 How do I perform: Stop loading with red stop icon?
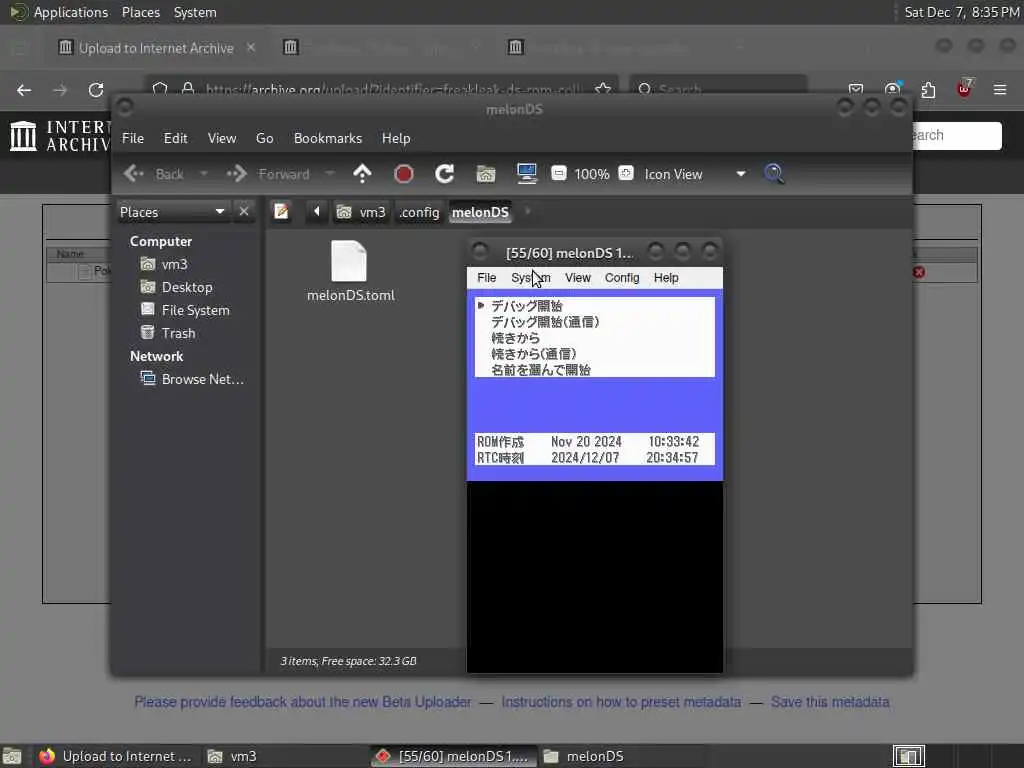(x=404, y=174)
